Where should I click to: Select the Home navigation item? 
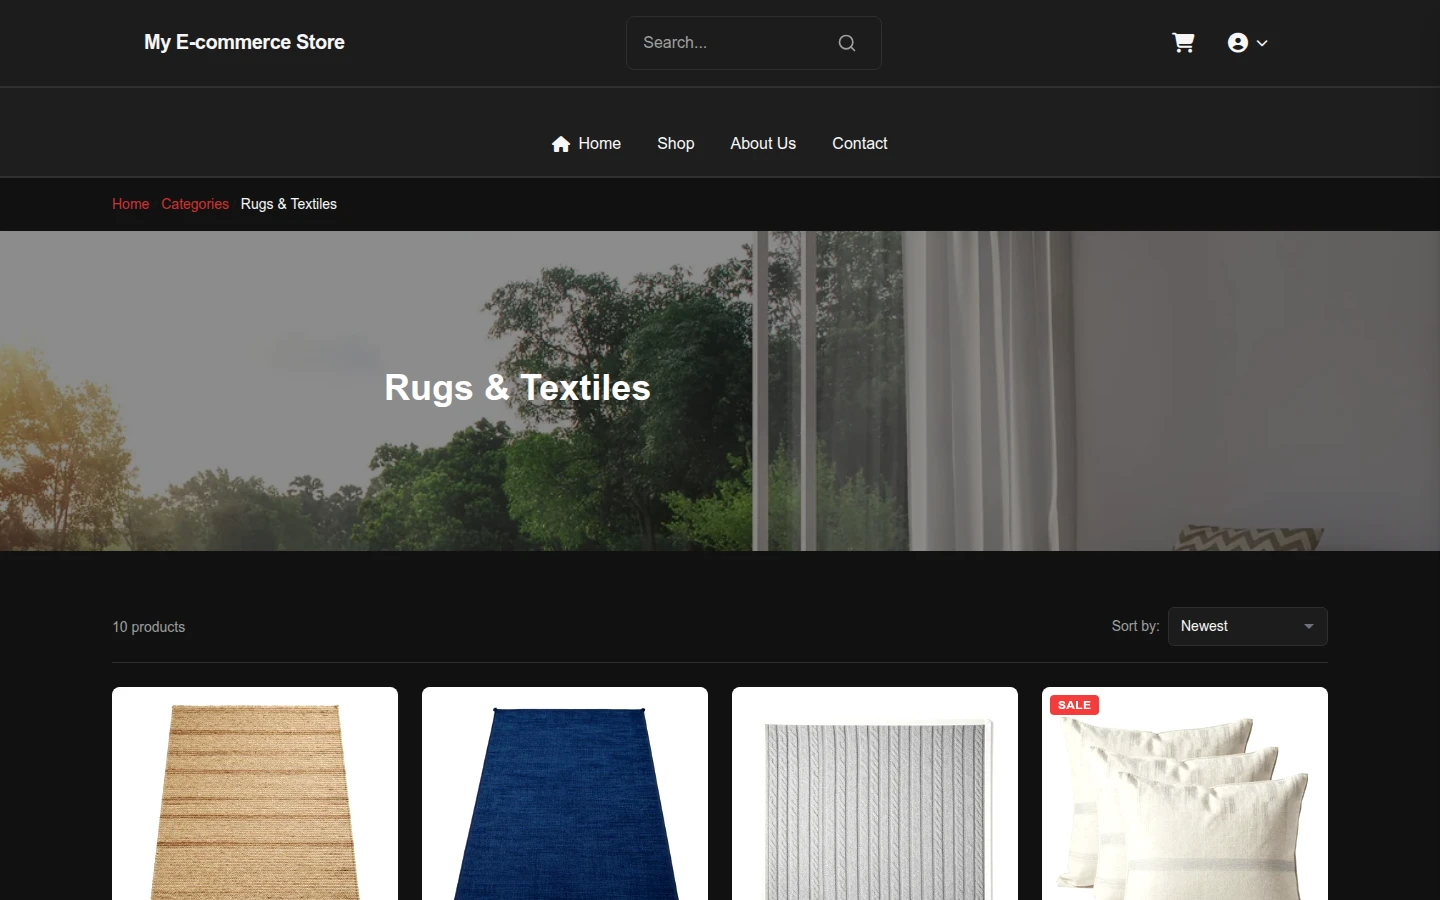pos(586,143)
